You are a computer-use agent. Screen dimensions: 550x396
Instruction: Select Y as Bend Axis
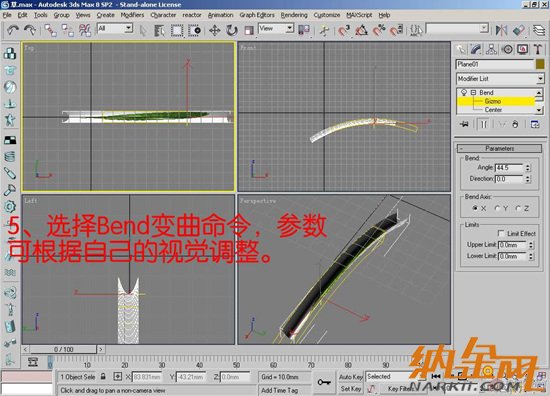click(x=497, y=208)
